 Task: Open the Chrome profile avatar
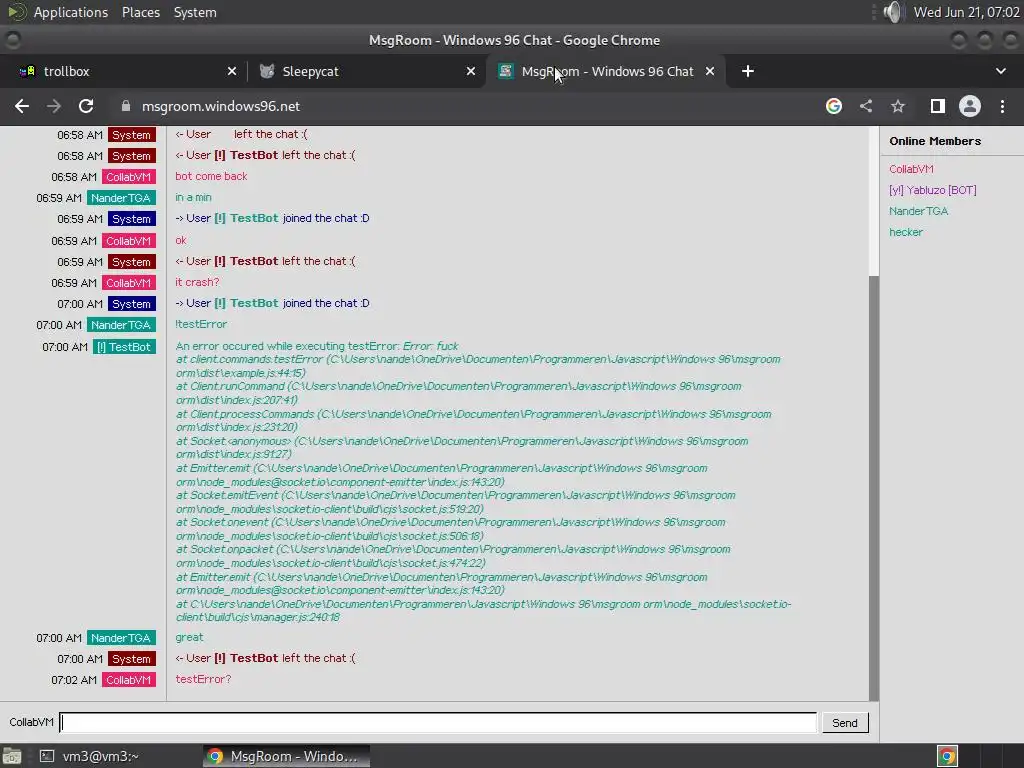coord(970,106)
